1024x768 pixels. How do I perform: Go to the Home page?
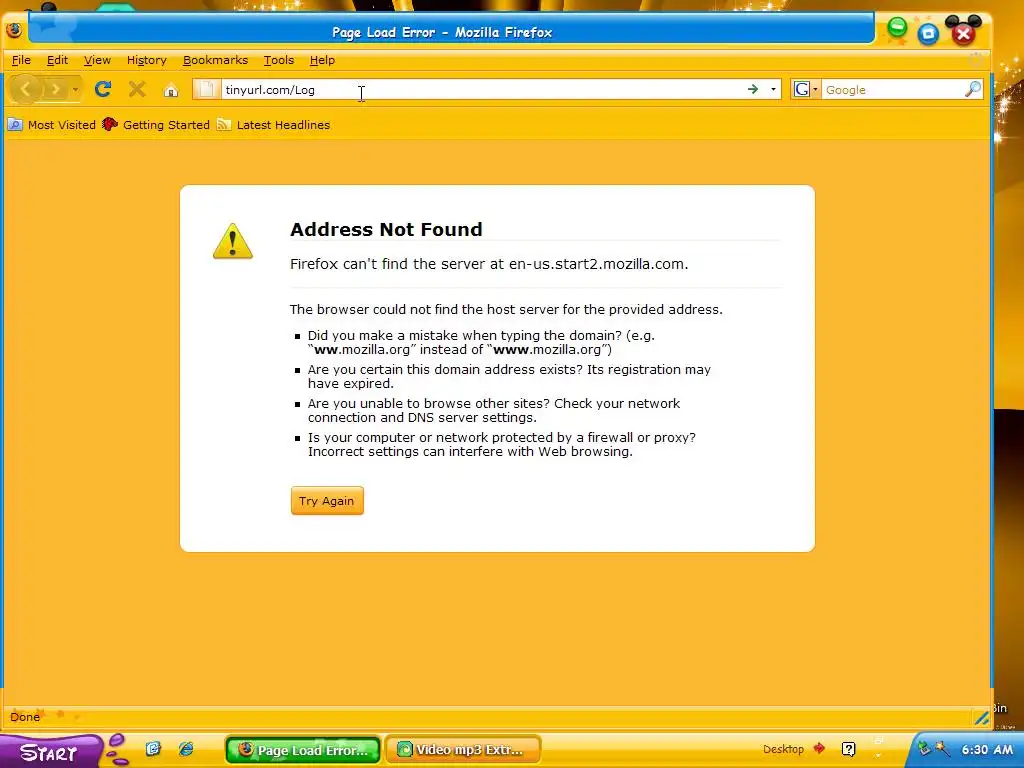171,89
